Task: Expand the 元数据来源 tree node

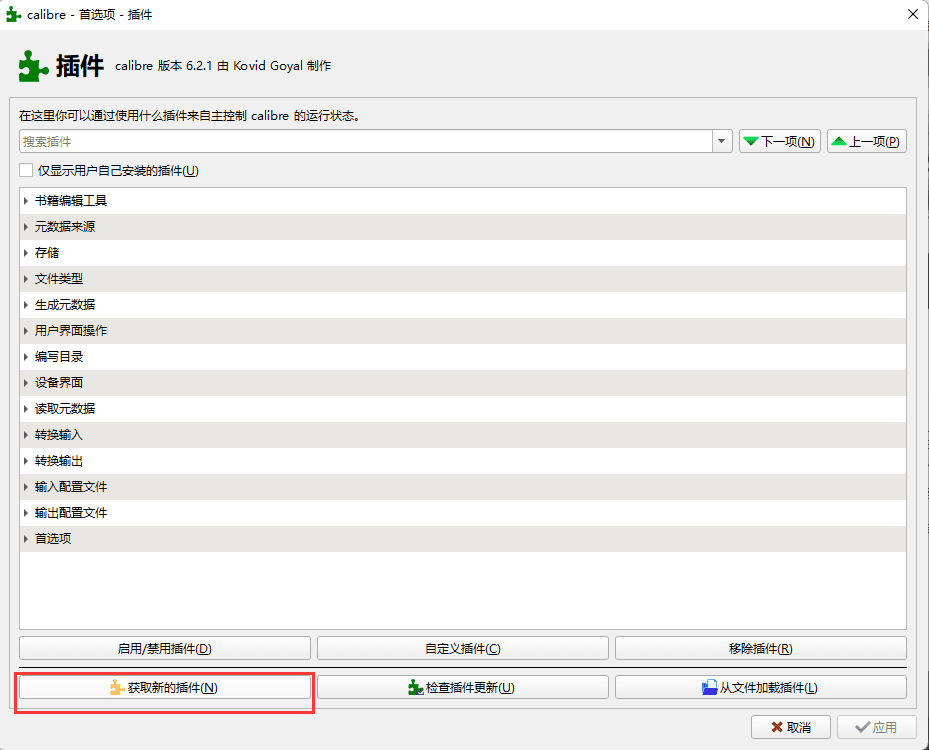Action: pyautogui.click(x=26, y=227)
